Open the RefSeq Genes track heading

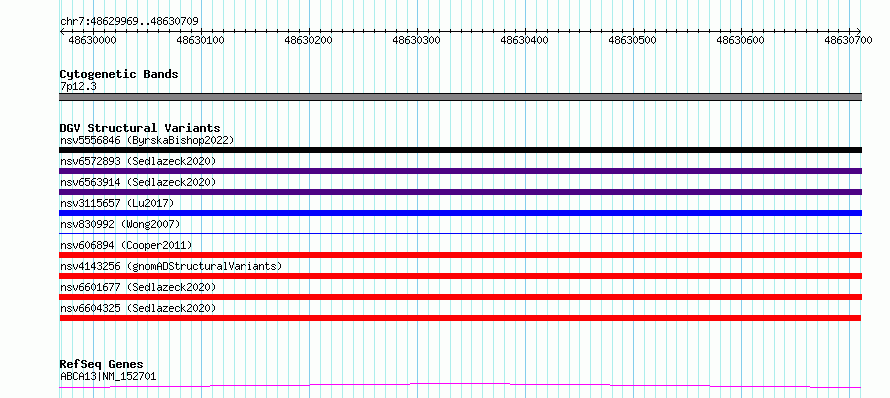pyautogui.click(x=102, y=365)
